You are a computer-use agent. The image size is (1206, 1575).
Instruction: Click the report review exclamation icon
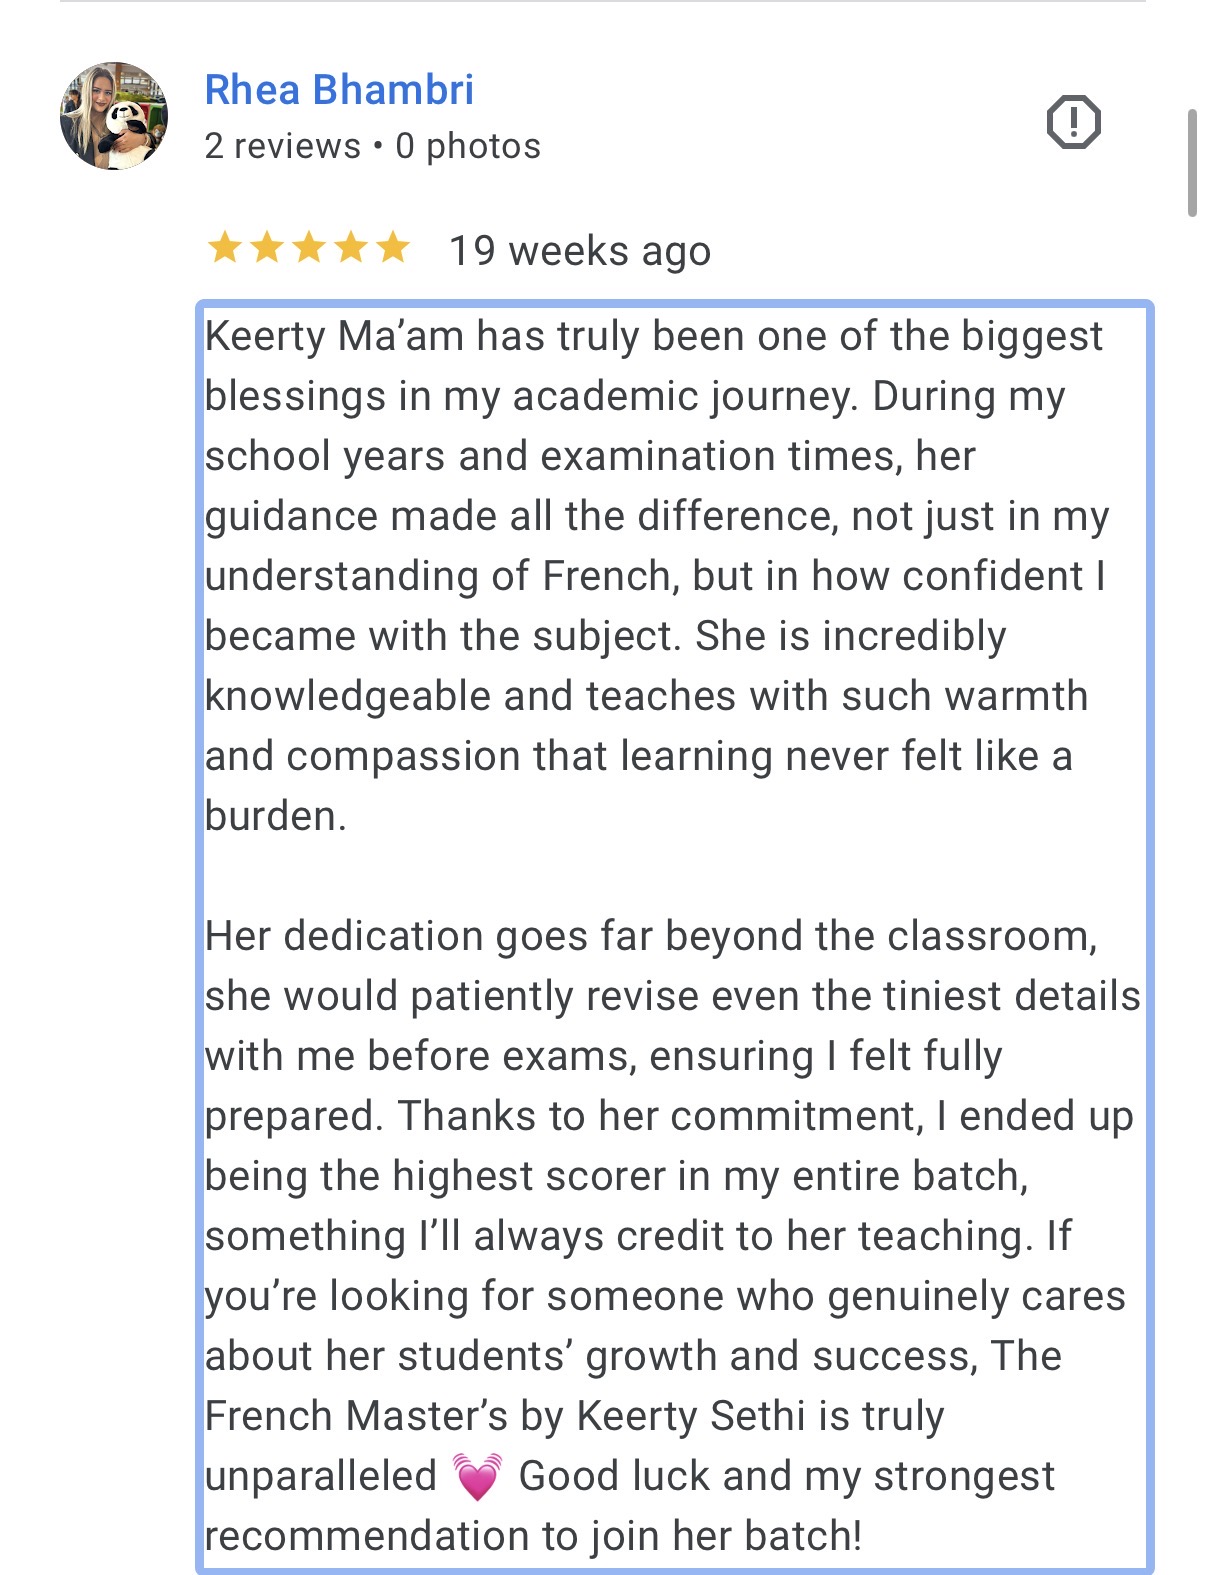(1073, 123)
